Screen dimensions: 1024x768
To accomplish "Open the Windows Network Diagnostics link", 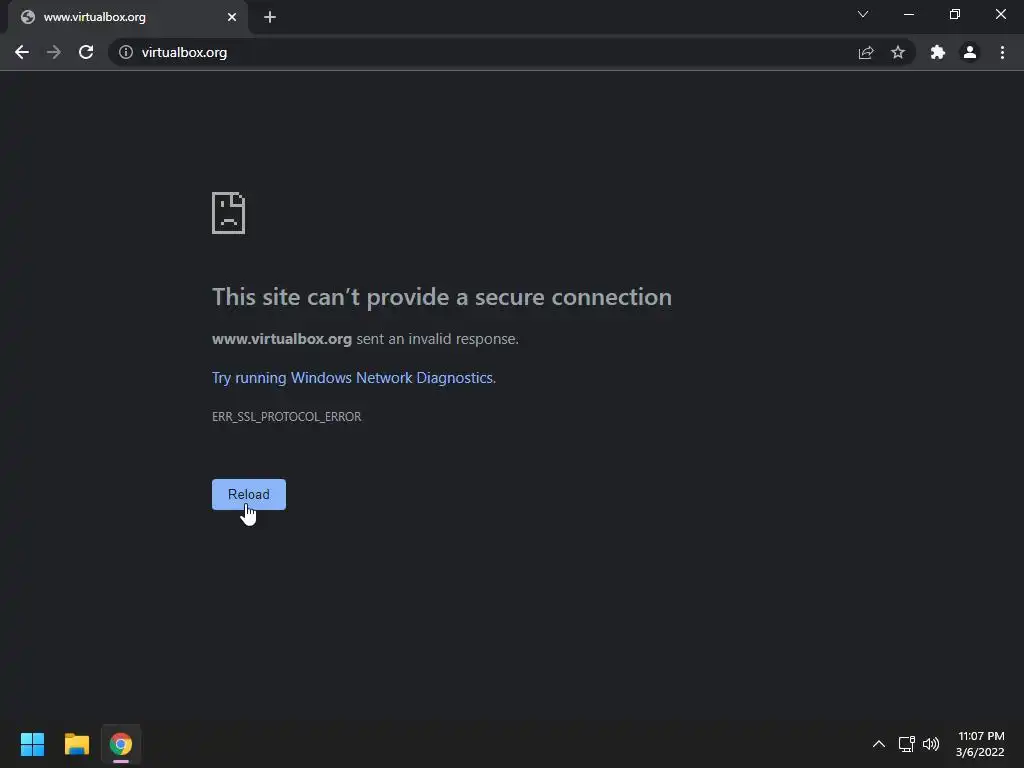I will pyautogui.click(x=353, y=377).
